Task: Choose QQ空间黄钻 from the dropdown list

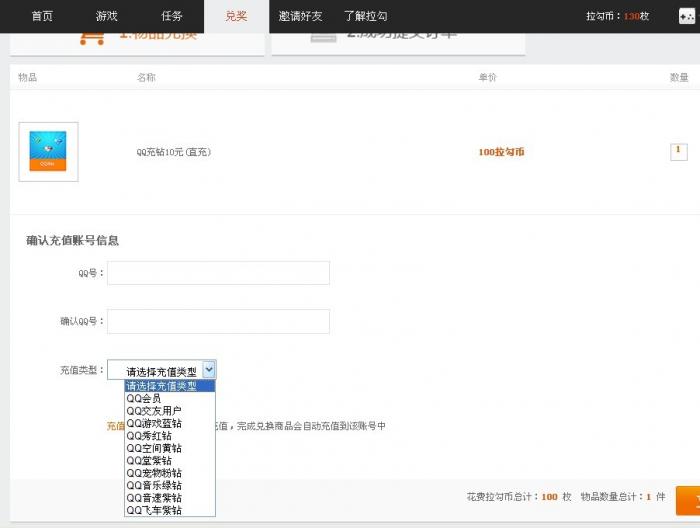Action: point(170,448)
